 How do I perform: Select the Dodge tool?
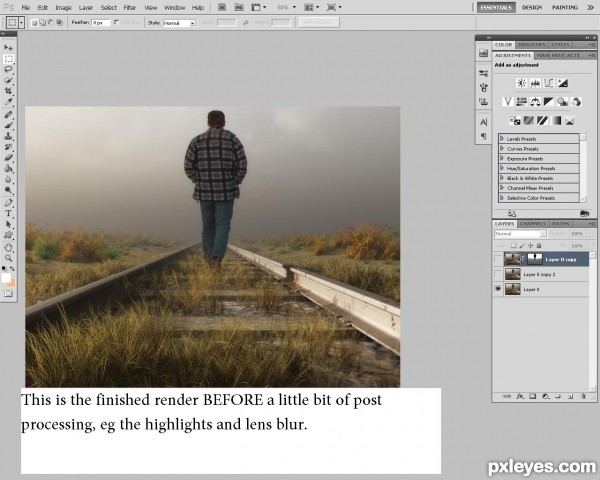click(8, 189)
